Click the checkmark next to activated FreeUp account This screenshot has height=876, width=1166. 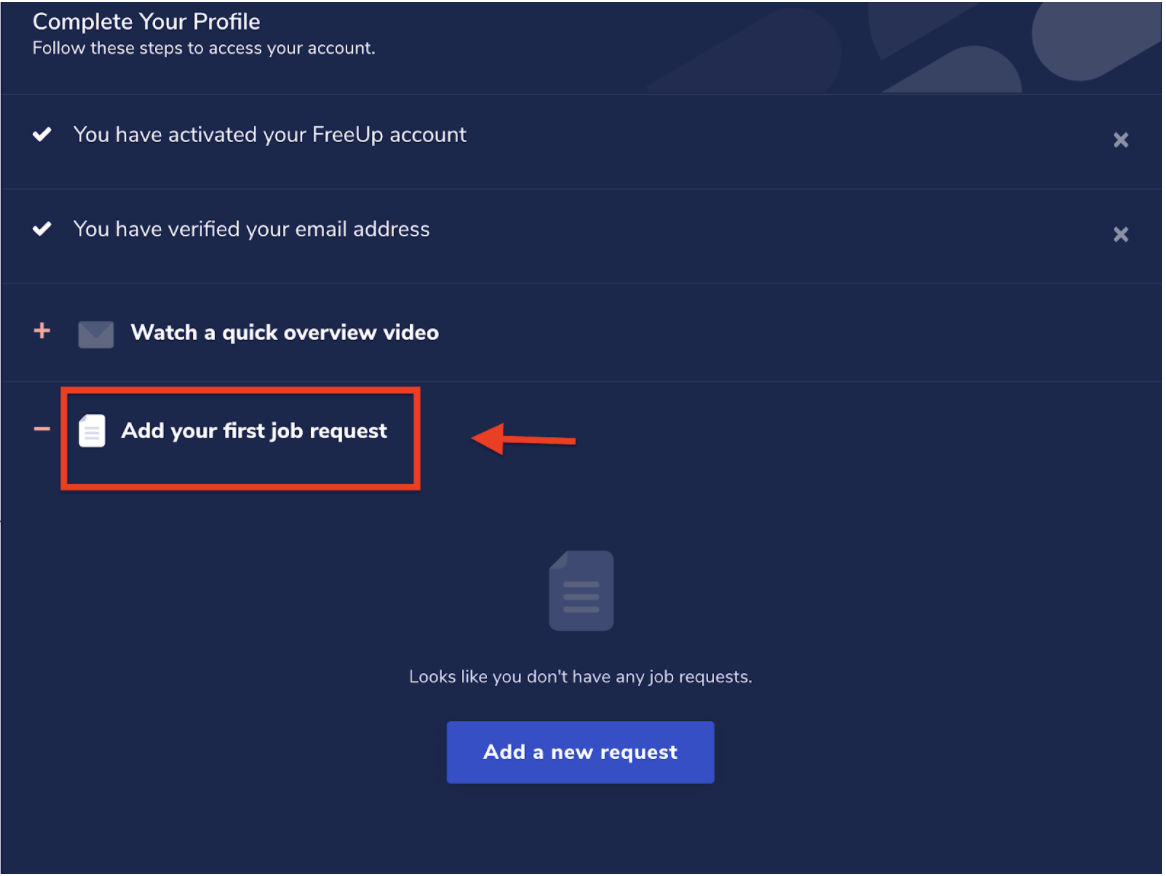click(x=42, y=134)
